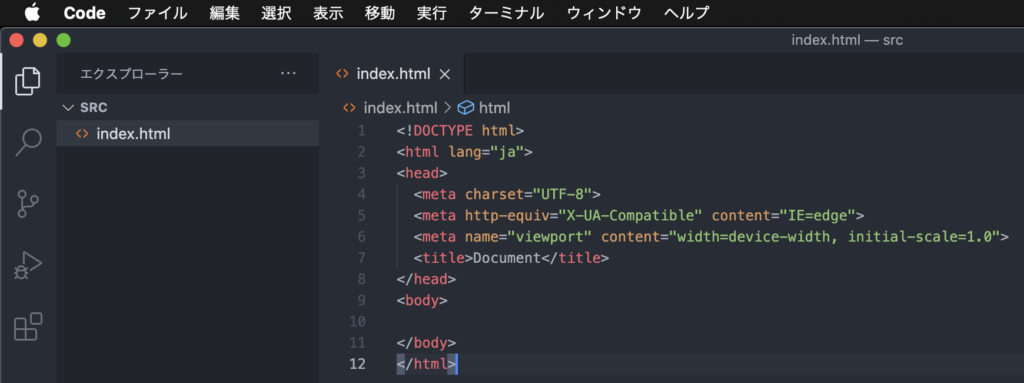Screen dimensions: 1024x383
Task: Click the html symbol cube icon in breadcrumb
Action: pos(466,108)
